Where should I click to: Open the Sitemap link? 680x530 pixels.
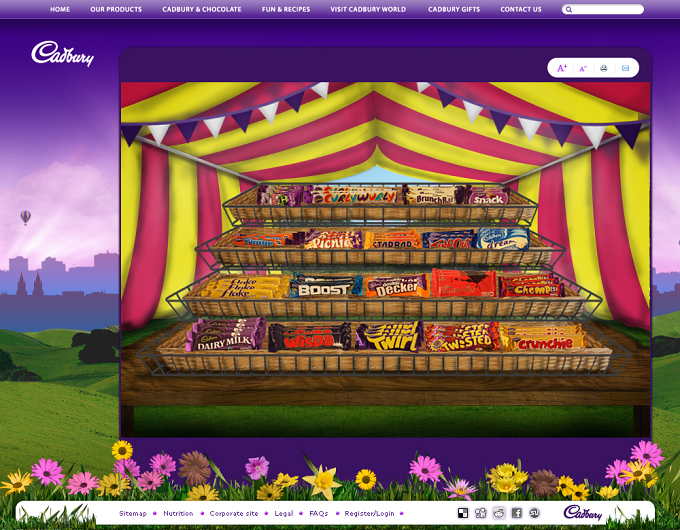133,514
